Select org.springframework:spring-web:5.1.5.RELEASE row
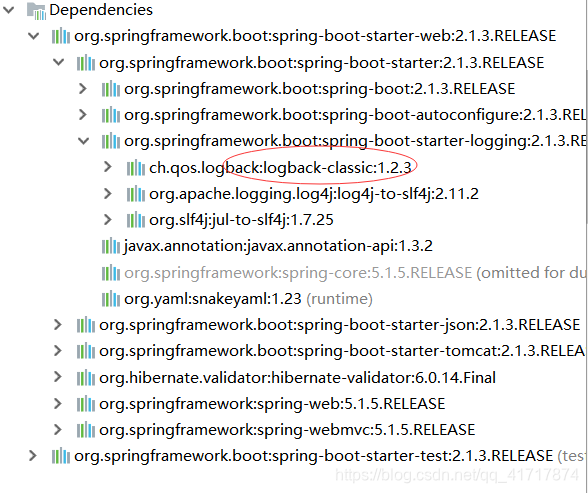588x493 pixels. [x=272, y=404]
